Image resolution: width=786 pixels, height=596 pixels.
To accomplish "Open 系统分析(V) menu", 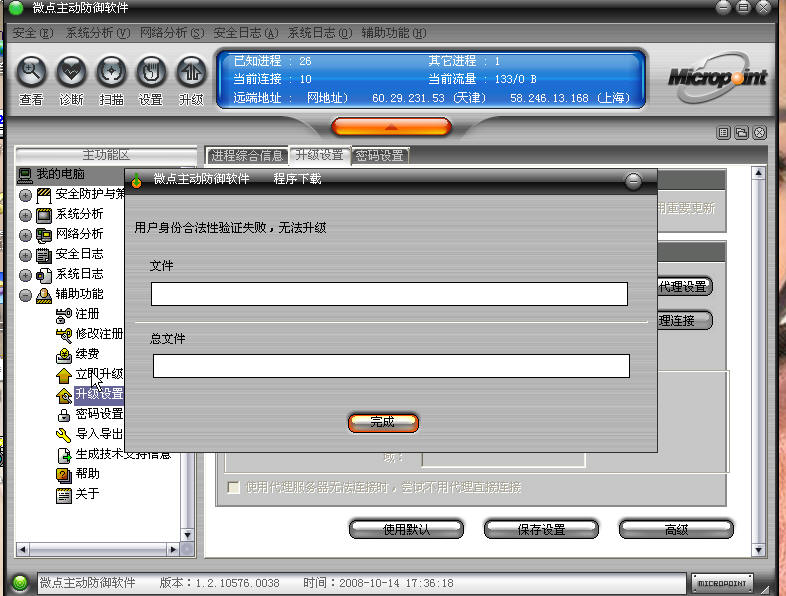I will coord(98,33).
